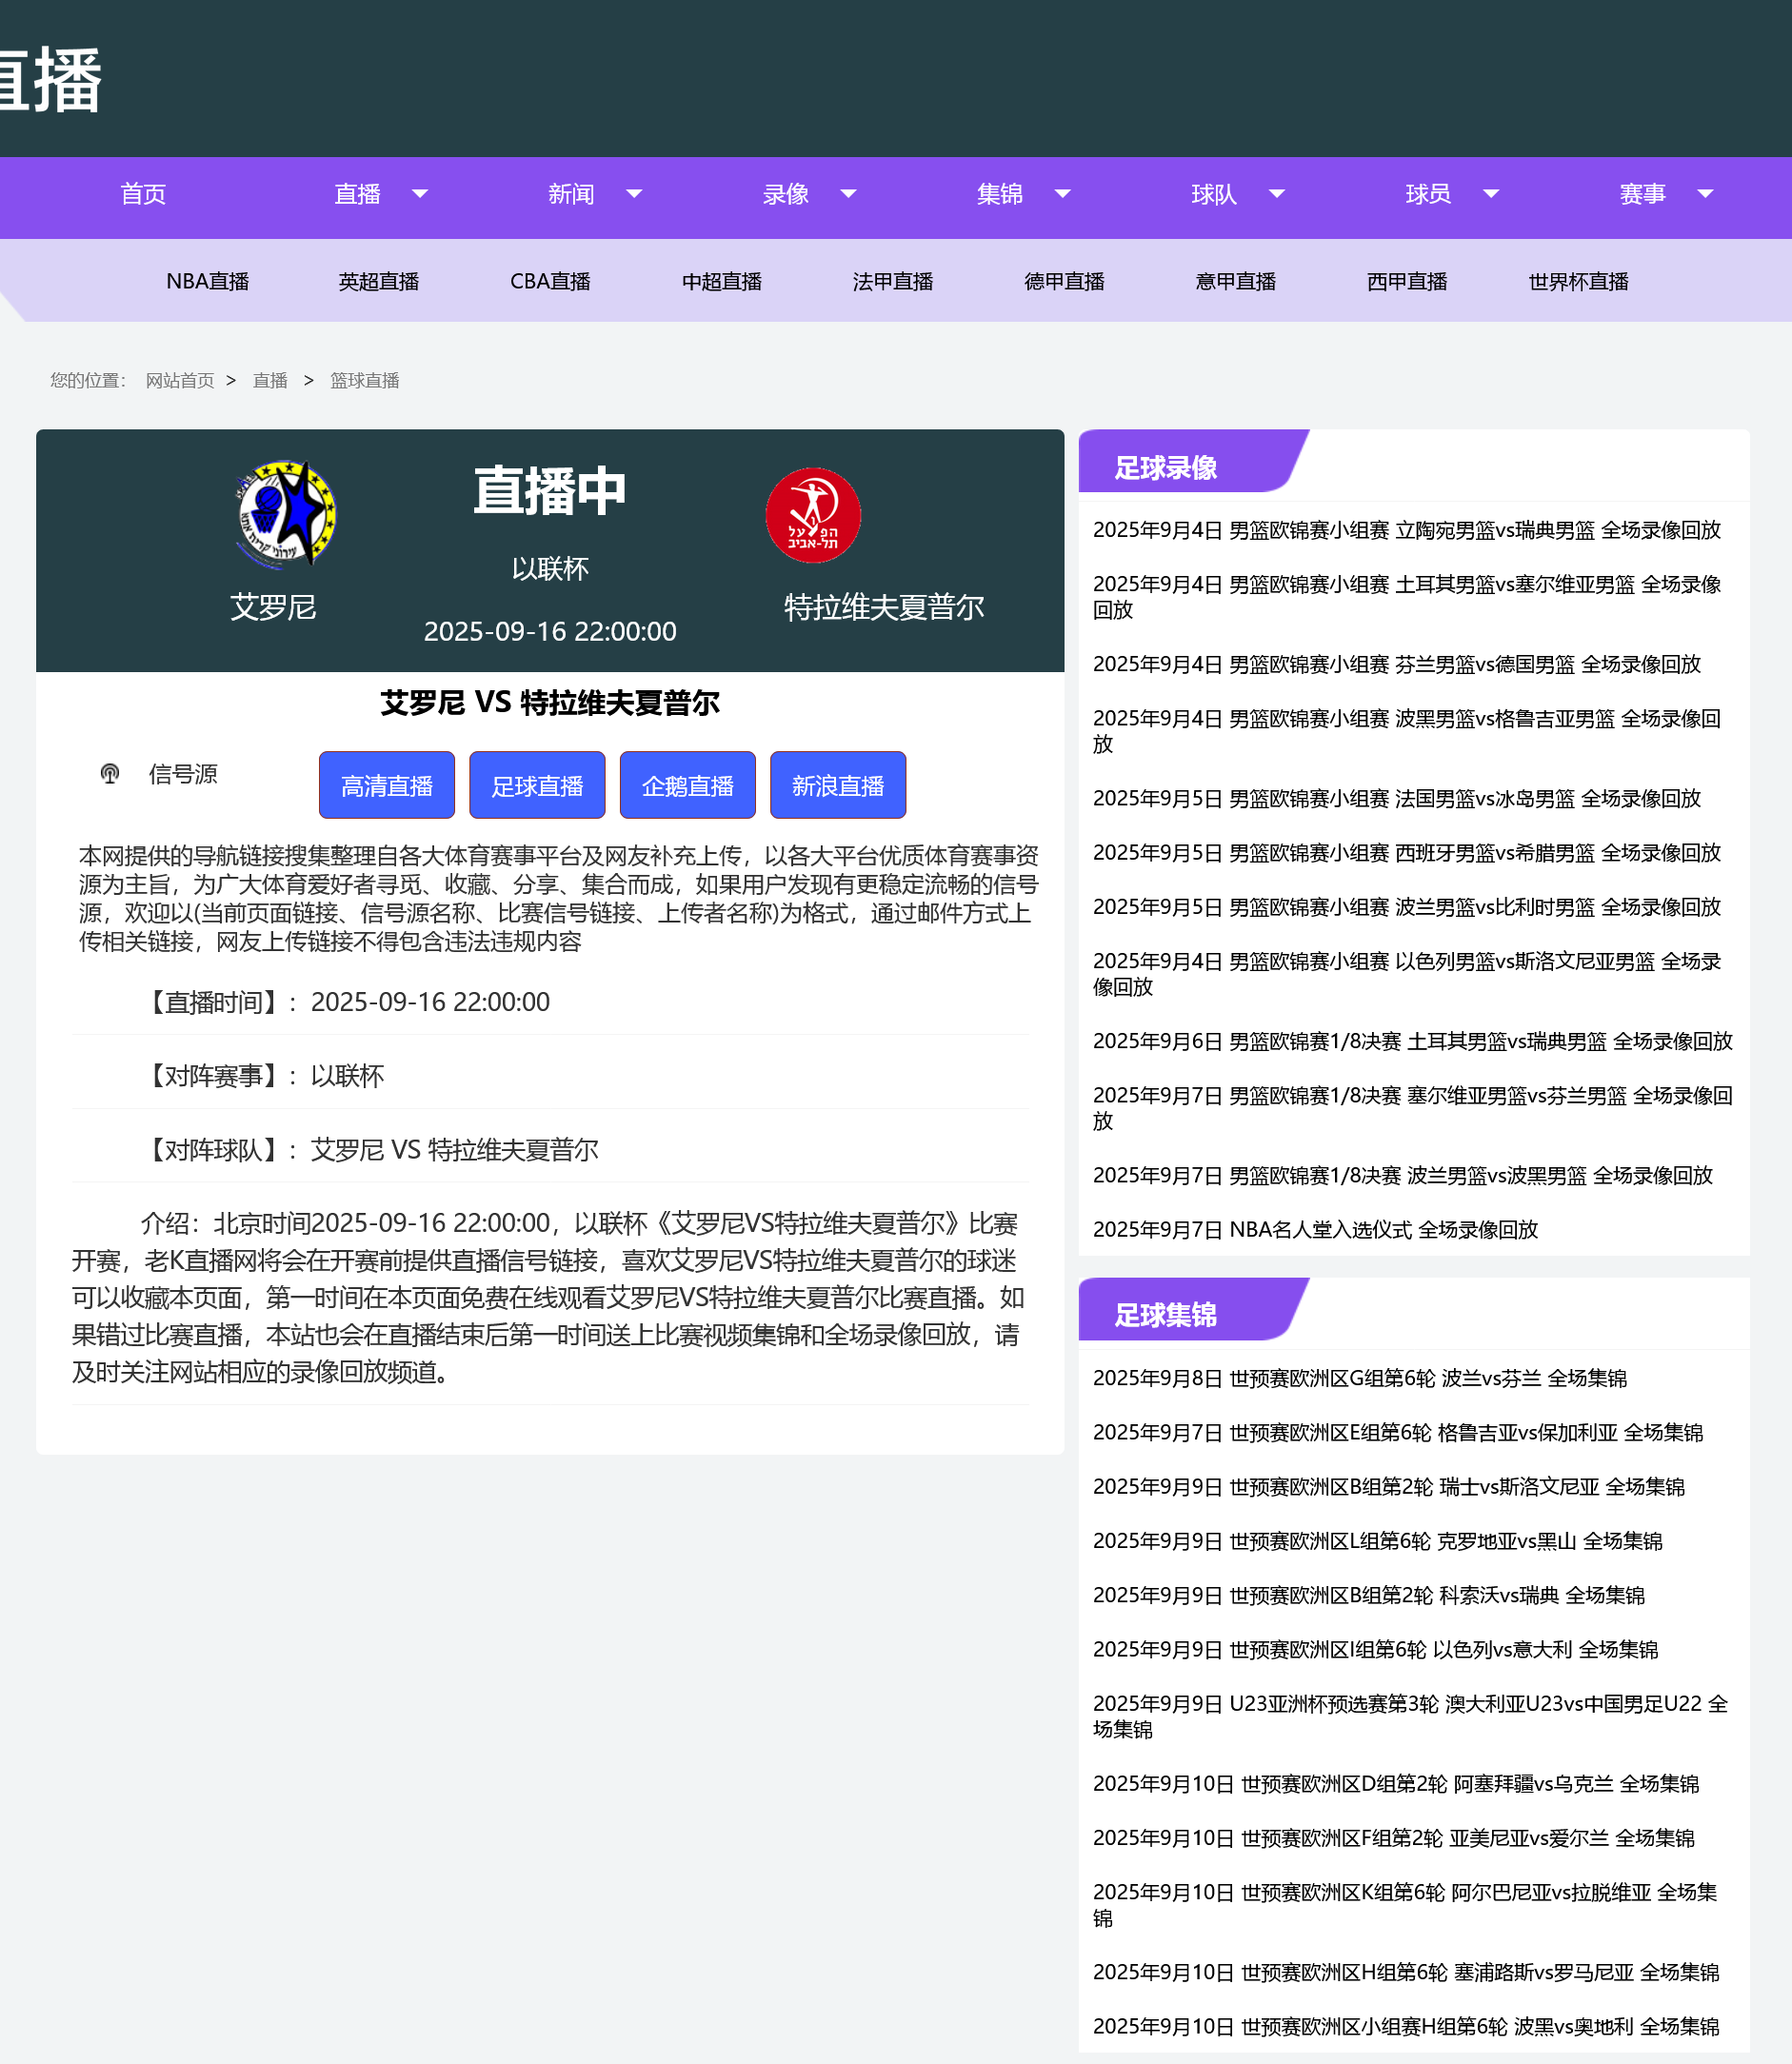The image size is (1792, 2064).
Task: Follow the 篮球直播 breadcrumb link
Action: coord(364,380)
